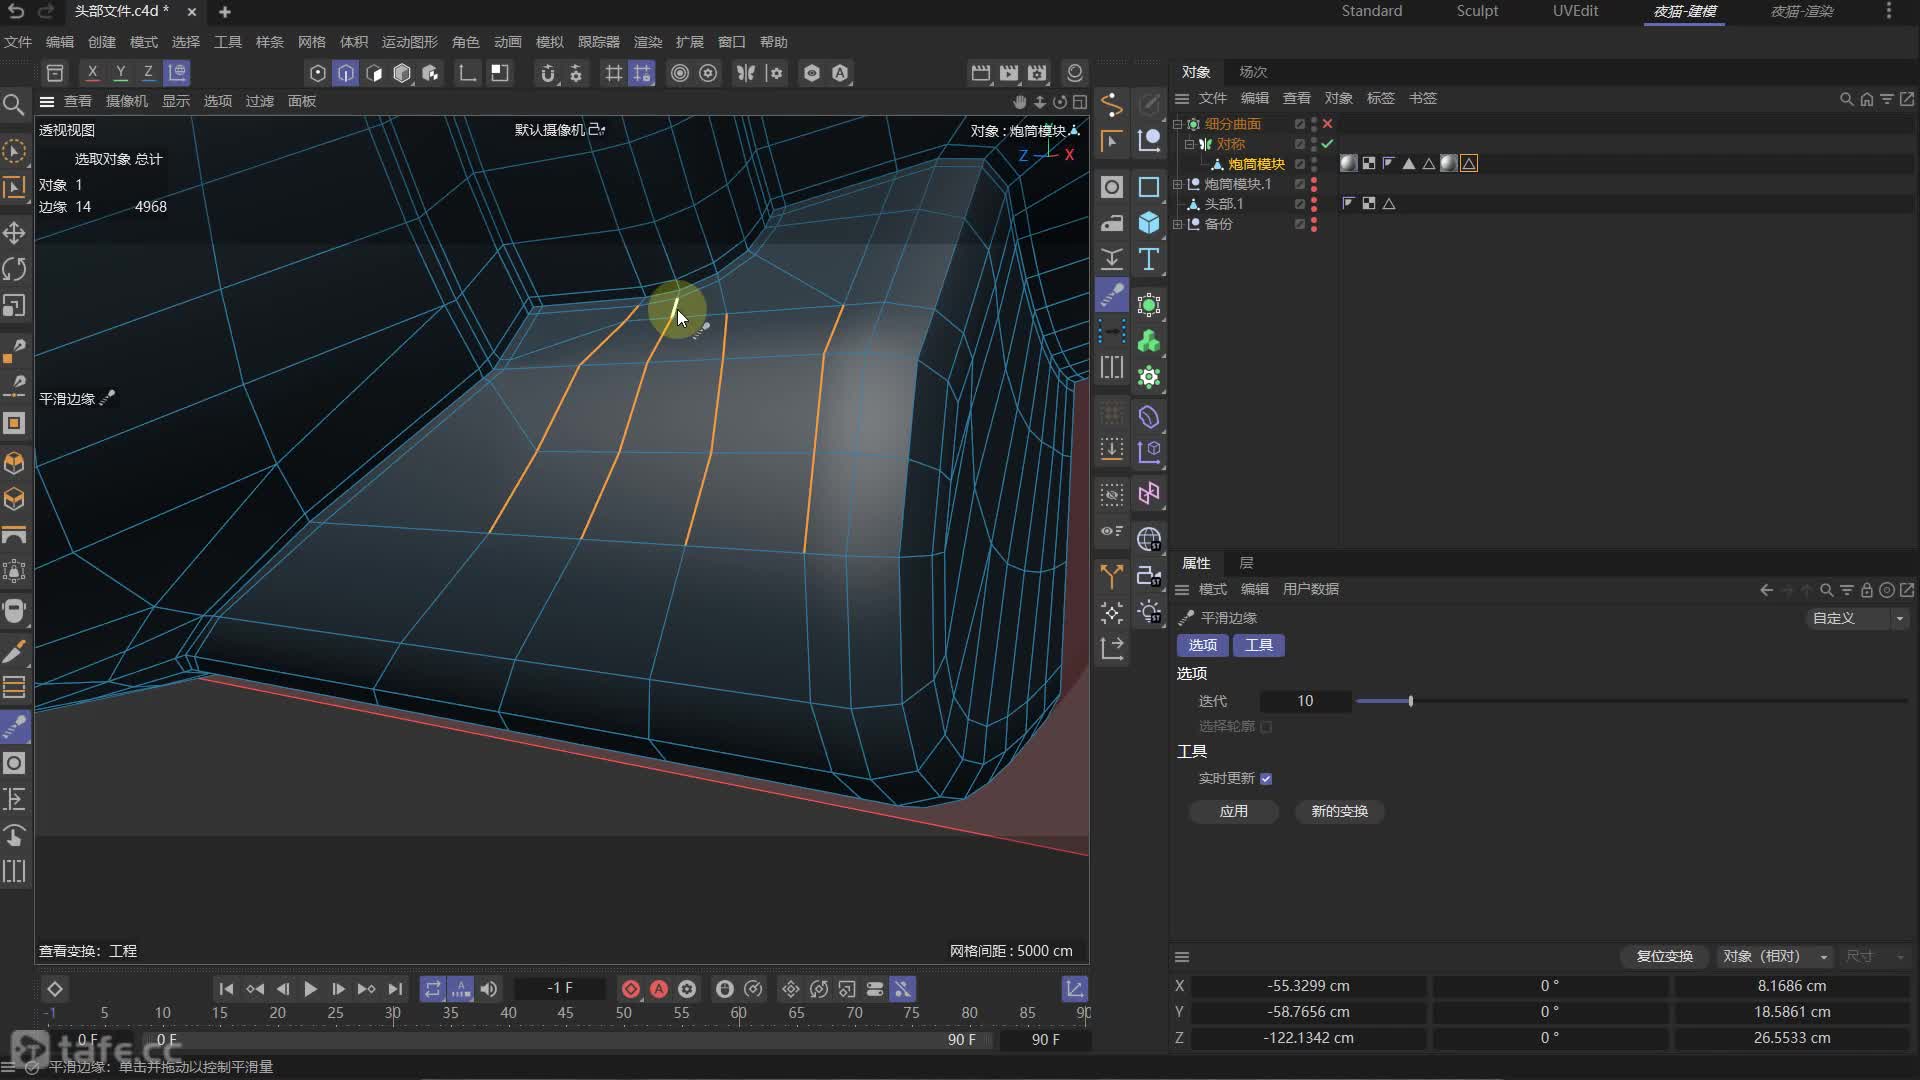Expand the 备份 object
This screenshot has width=1920, height=1080.
pos(1178,224)
